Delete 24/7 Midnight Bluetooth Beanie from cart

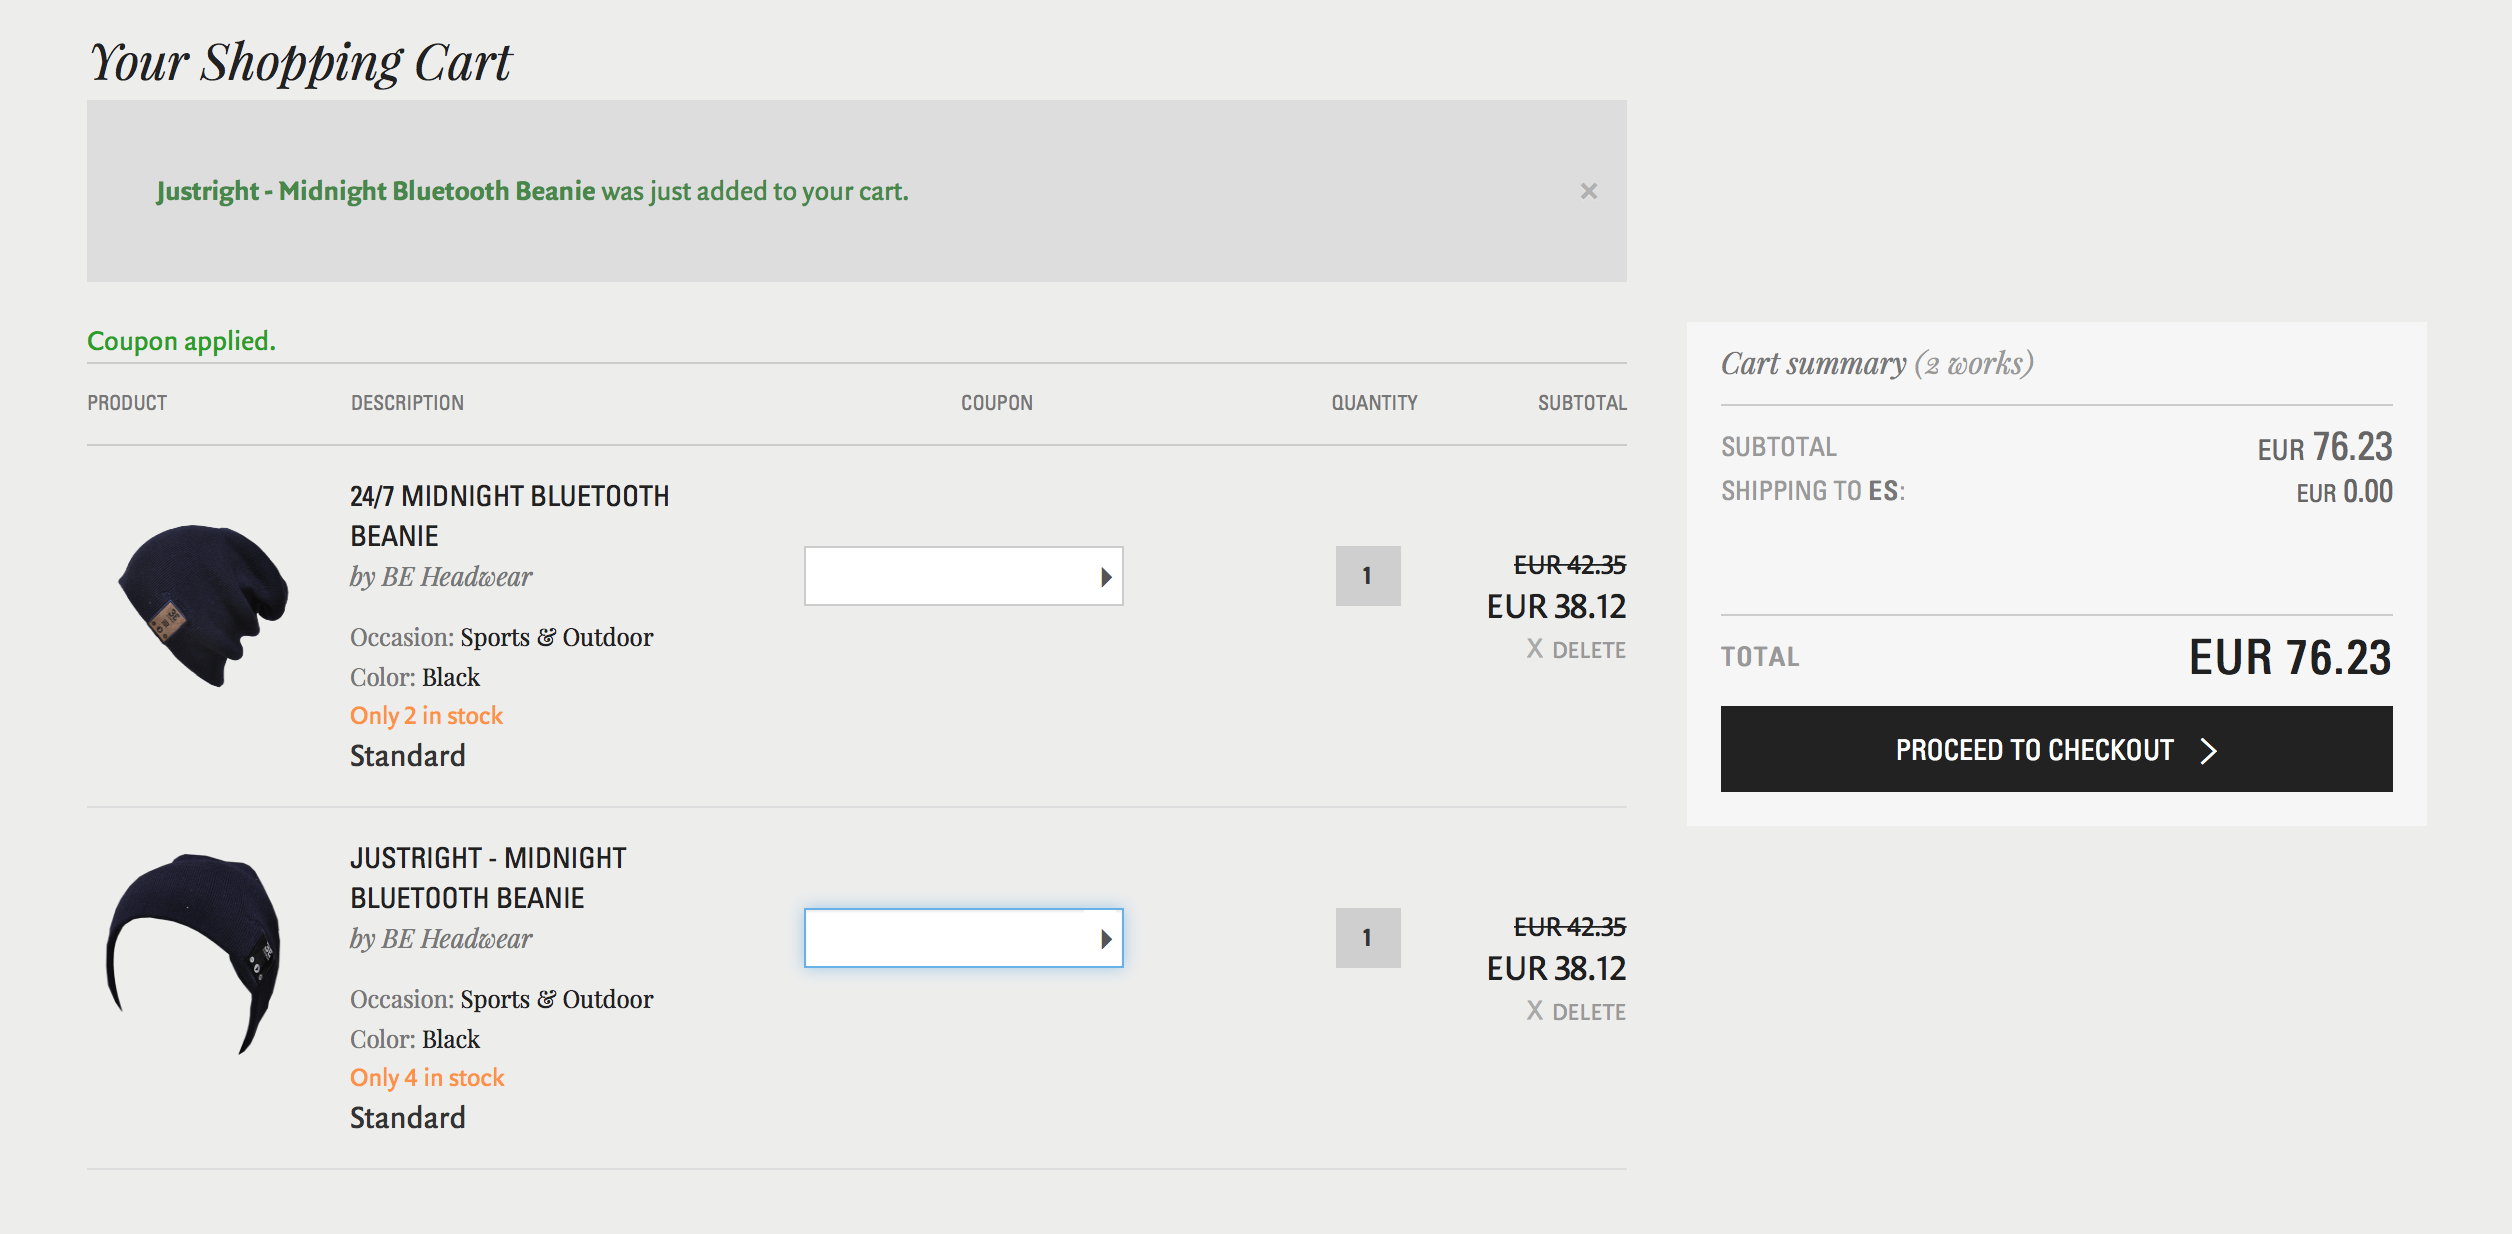point(1576,650)
